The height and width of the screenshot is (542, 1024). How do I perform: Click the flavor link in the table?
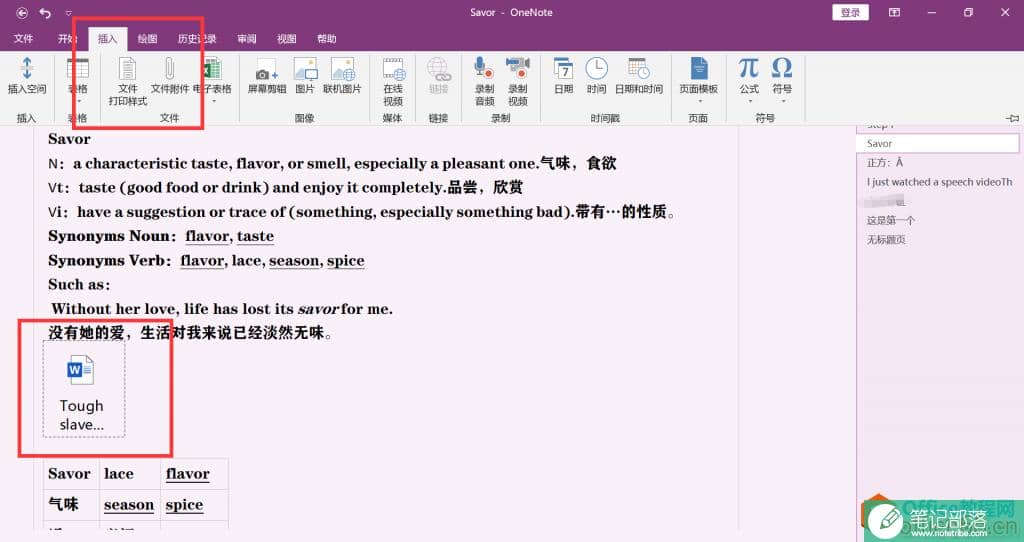coord(187,474)
